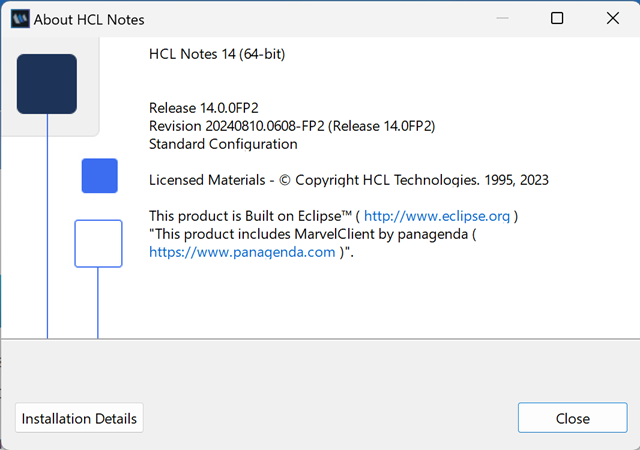Viewport: 640px width, 450px height.
Task: Click the About HCL Notes title text
Action: (x=89, y=20)
